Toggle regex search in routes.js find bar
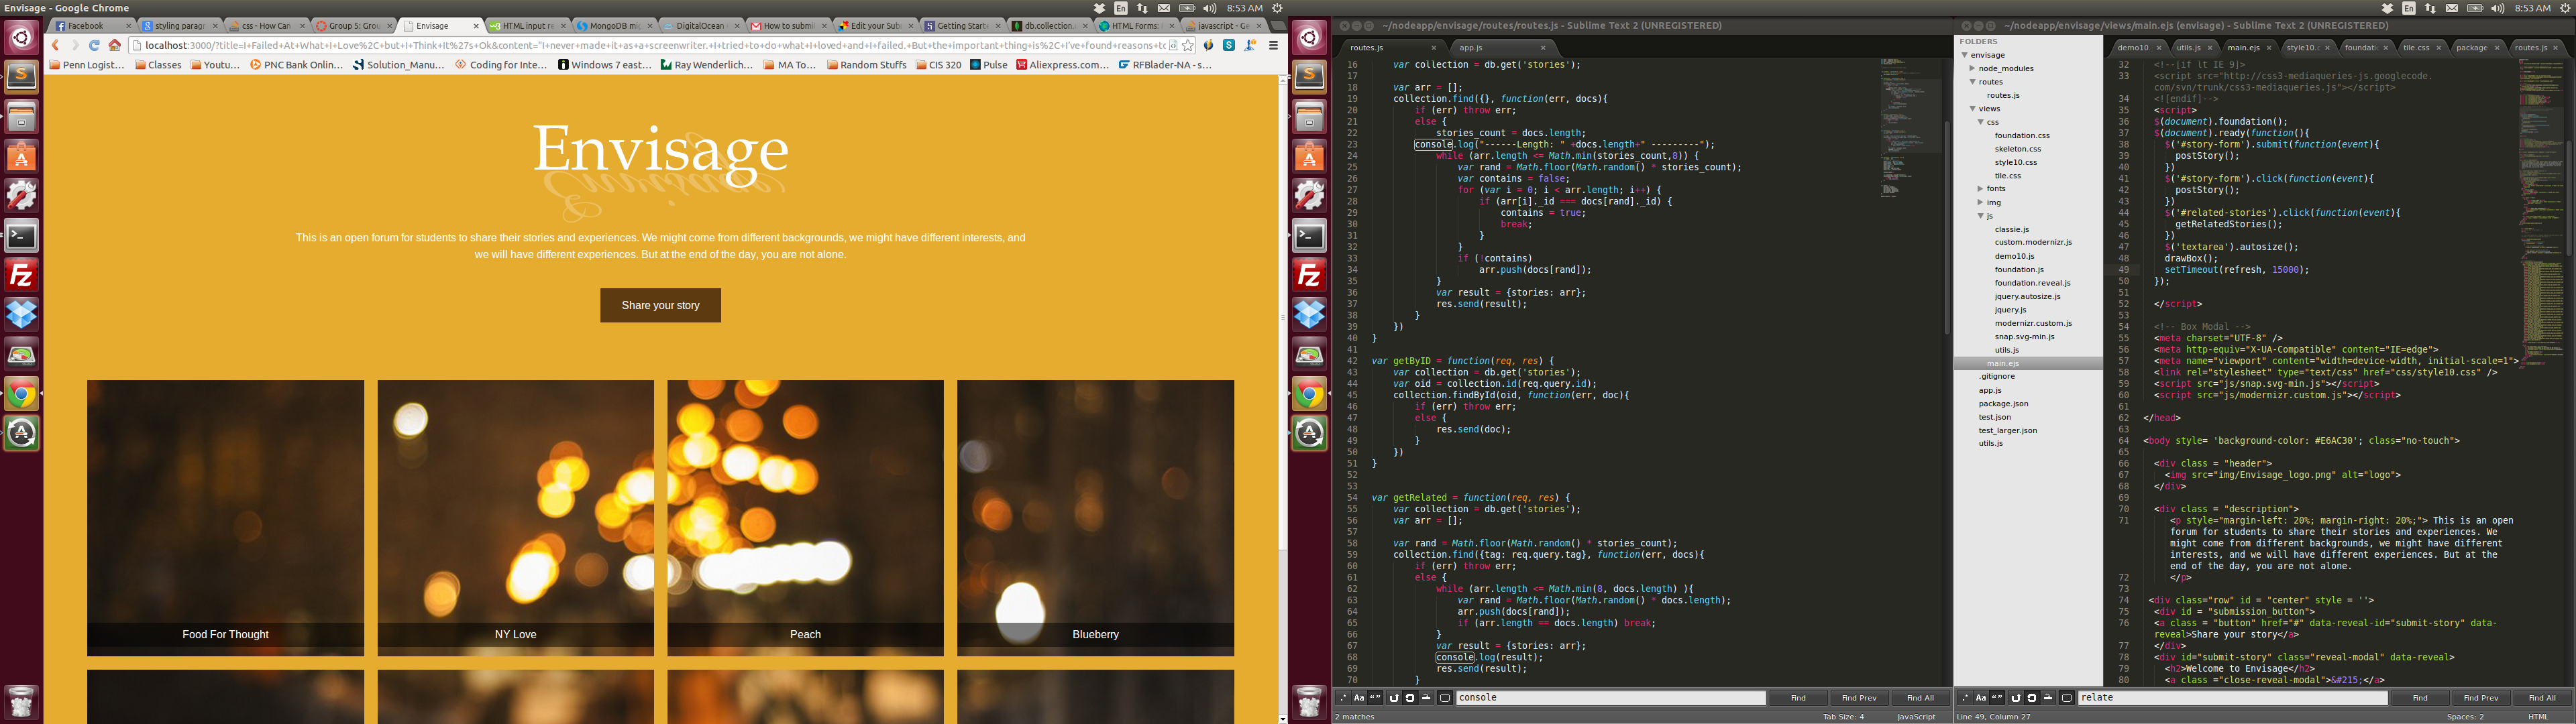 [1343, 698]
